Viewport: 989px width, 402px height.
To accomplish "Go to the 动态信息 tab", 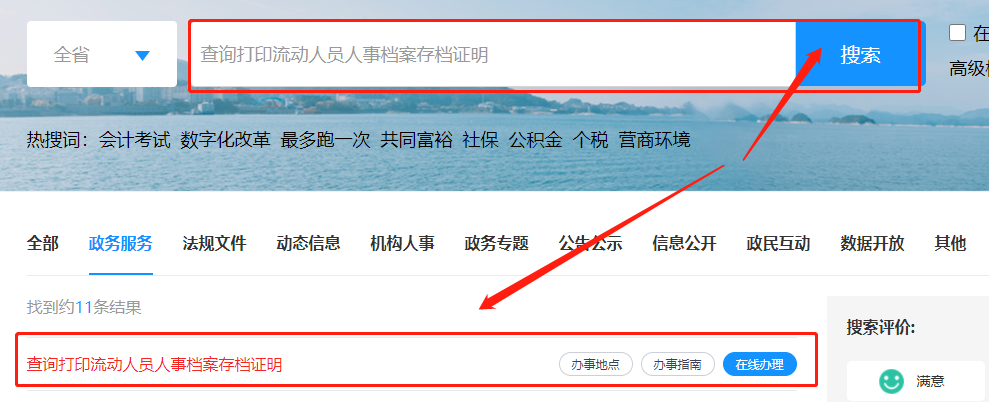I will pos(308,243).
